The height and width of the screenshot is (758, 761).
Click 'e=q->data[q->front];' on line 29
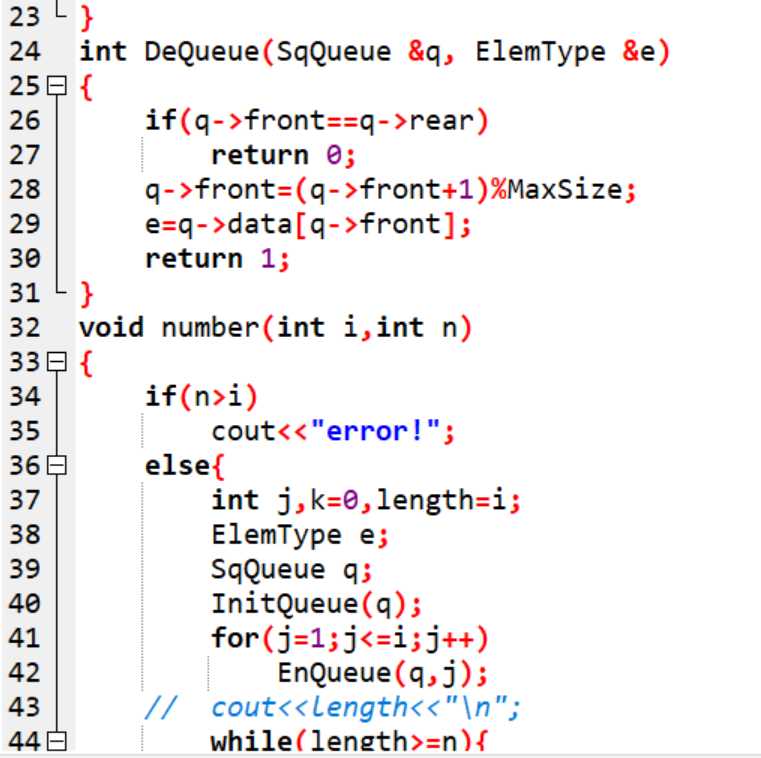pos(308,226)
